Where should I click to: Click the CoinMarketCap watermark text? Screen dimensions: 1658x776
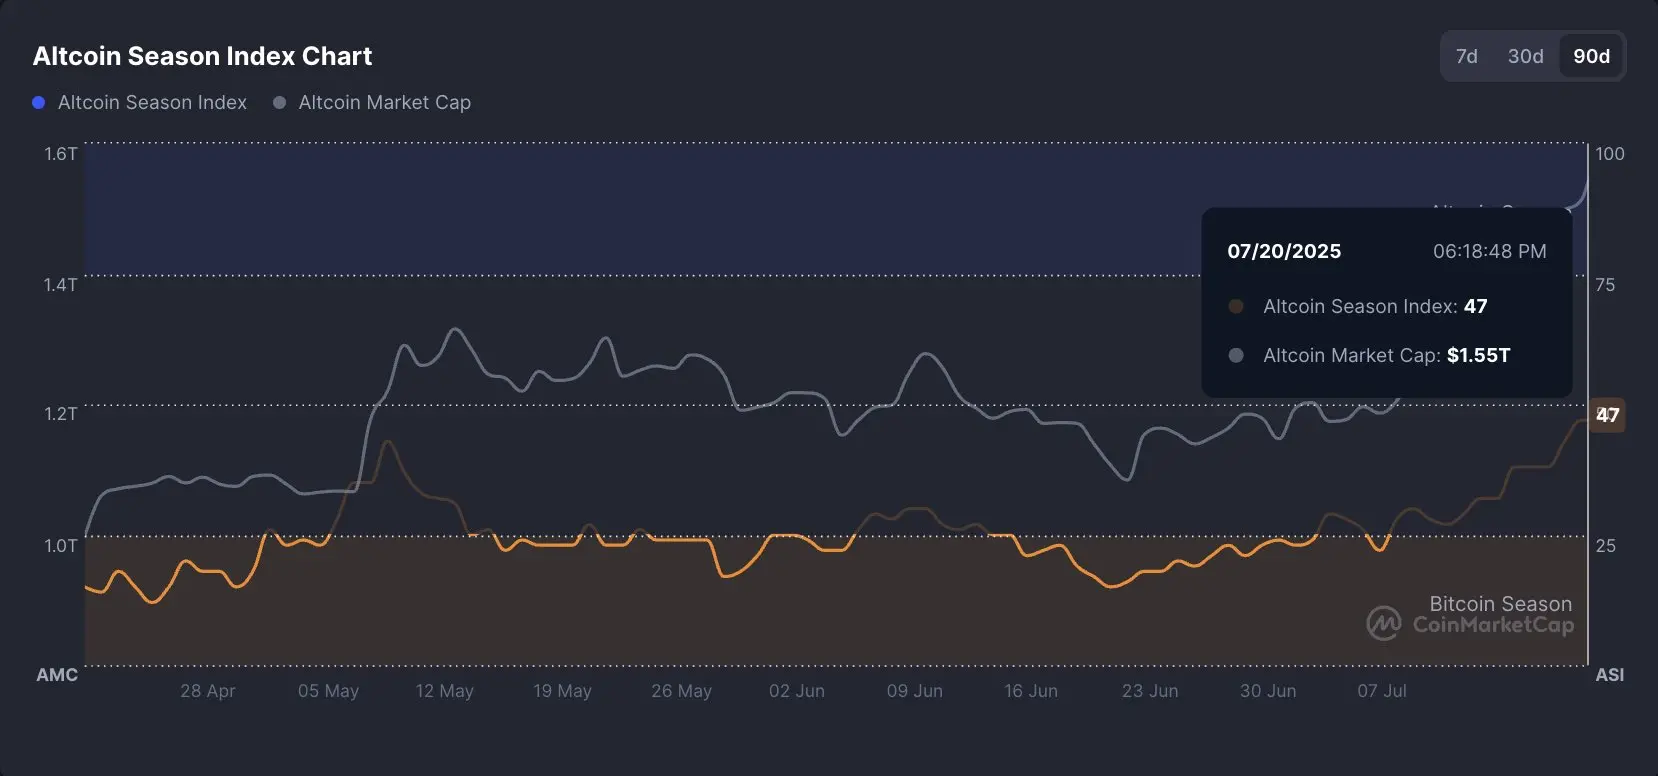tap(1493, 625)
